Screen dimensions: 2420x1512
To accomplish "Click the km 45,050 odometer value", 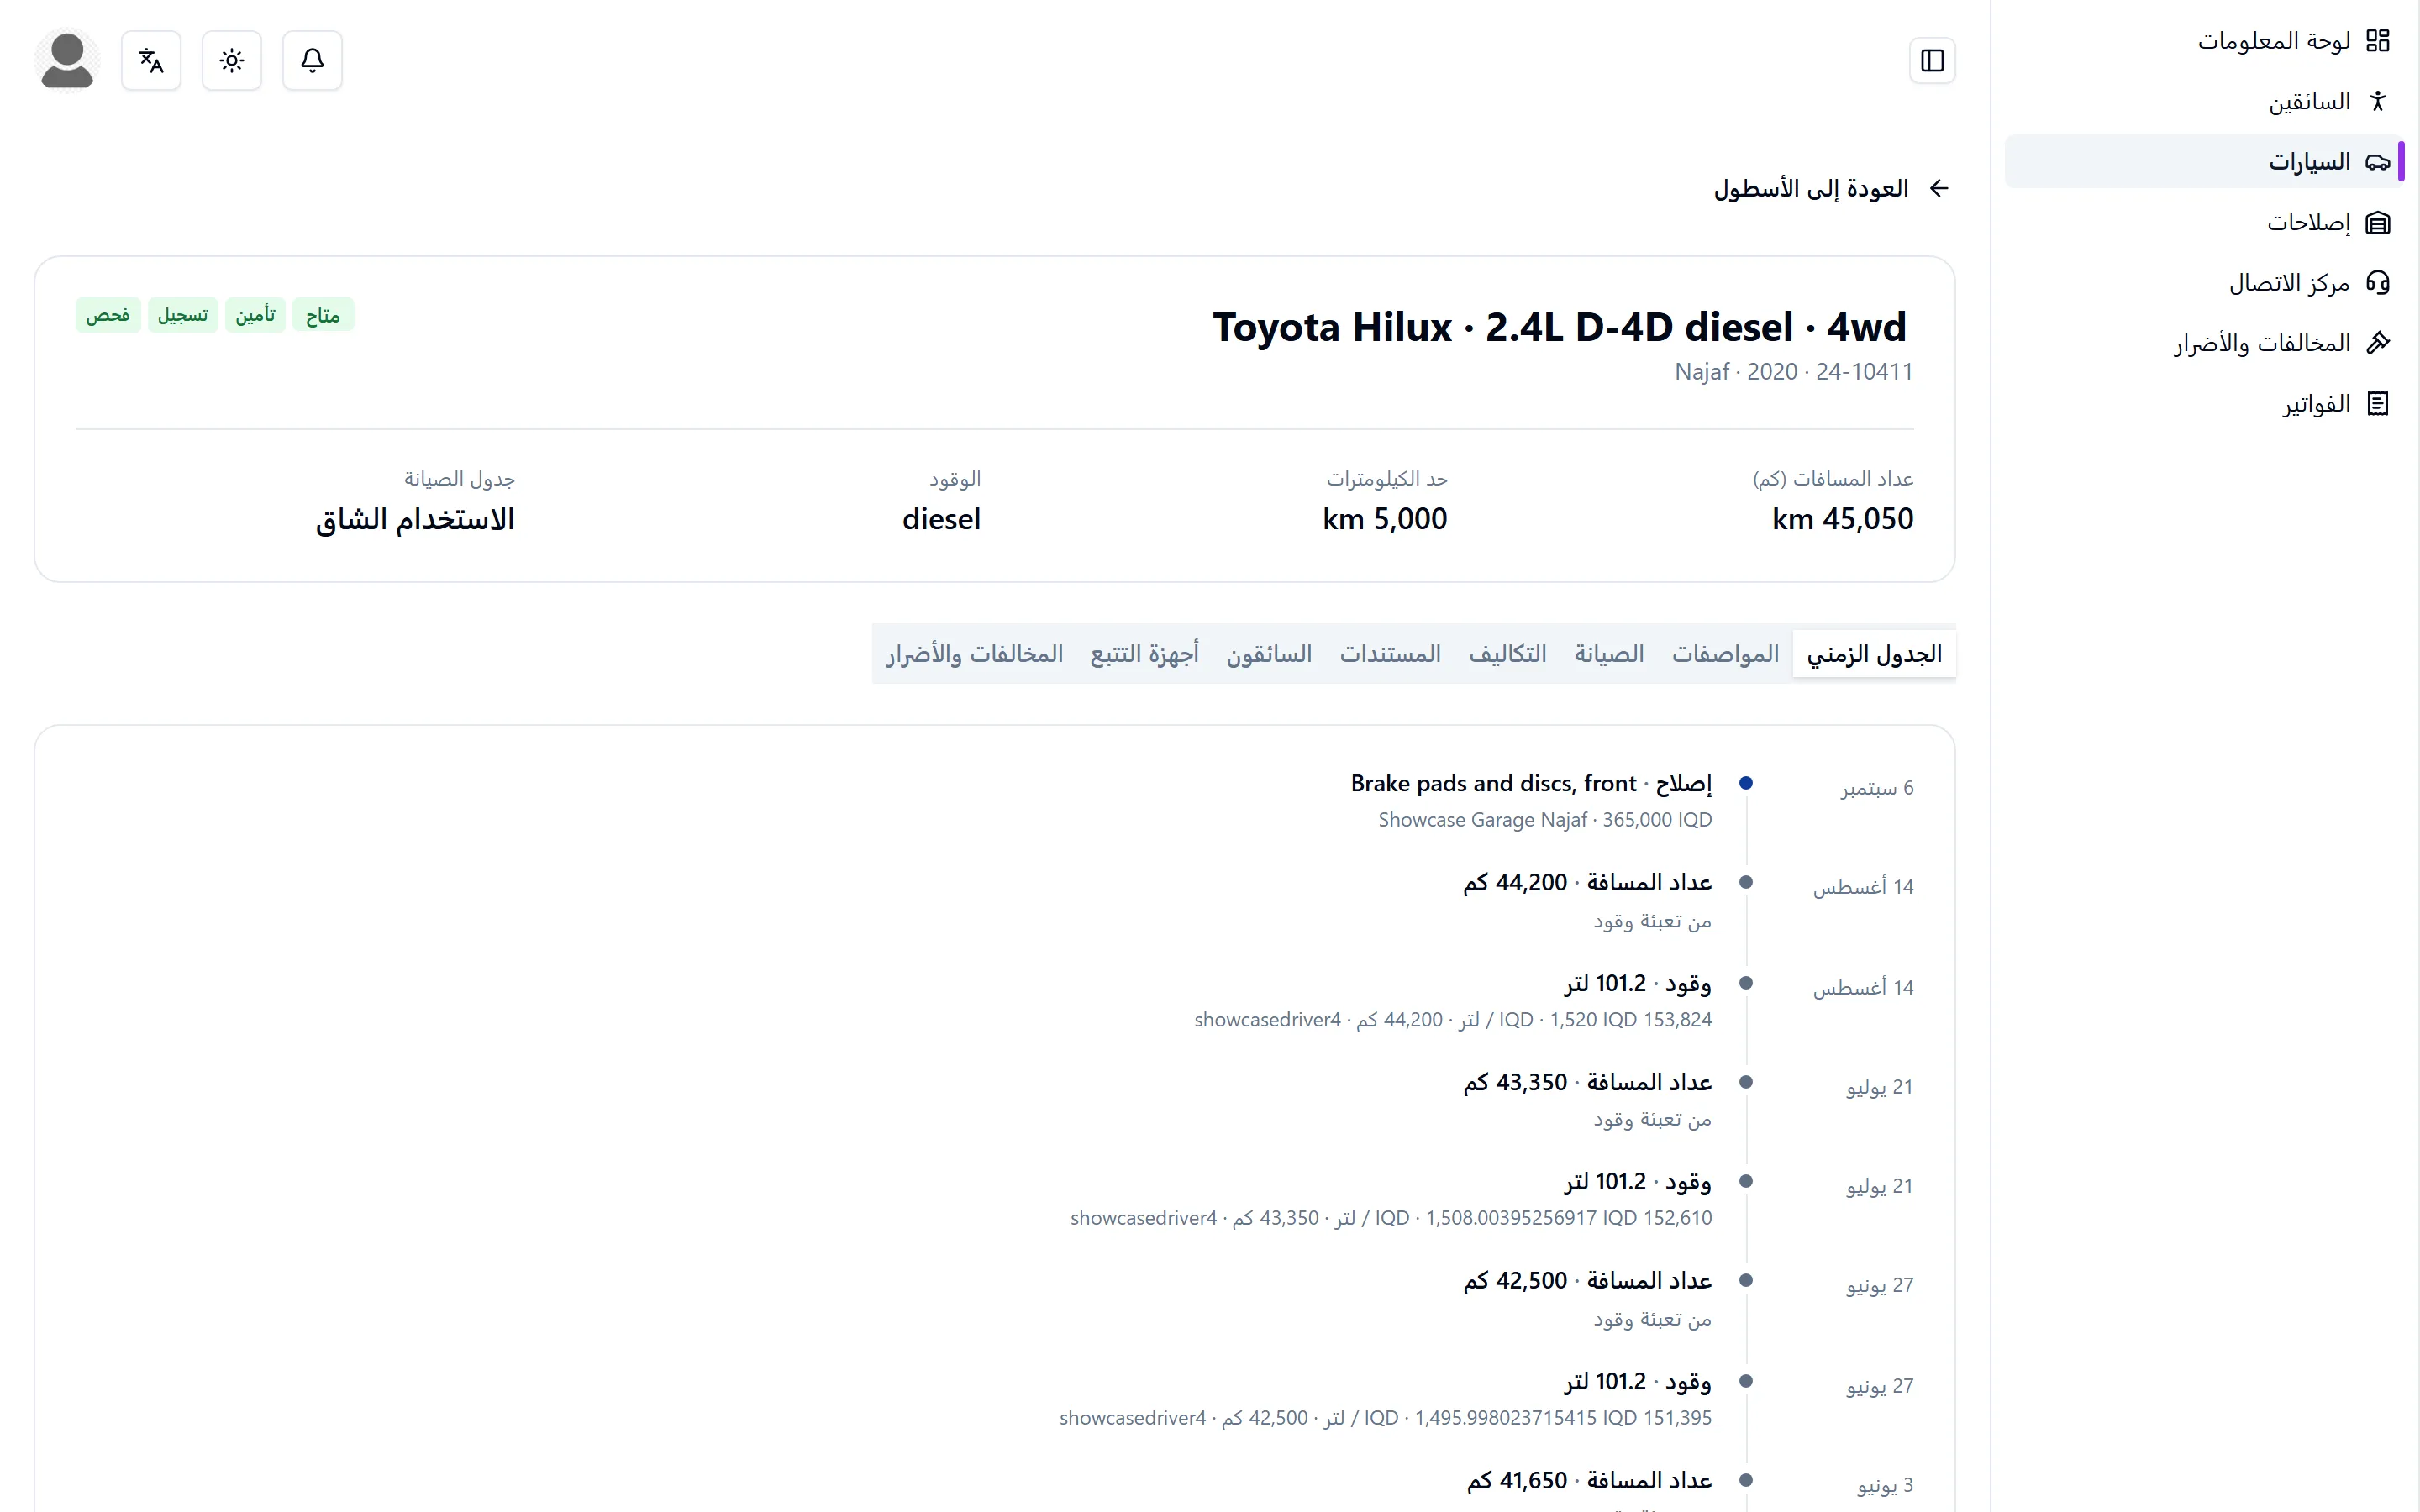I will [x=1842, y=519].
